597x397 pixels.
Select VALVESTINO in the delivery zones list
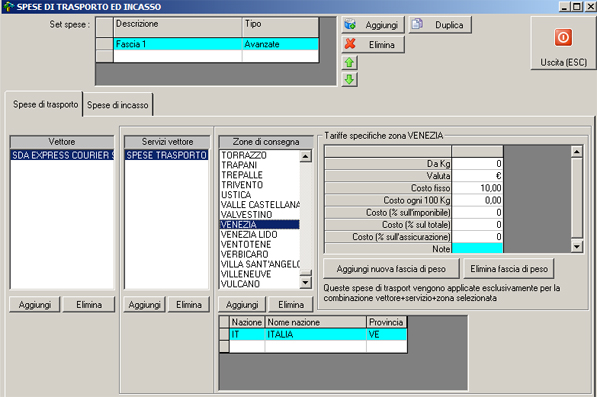click(260, 215)
